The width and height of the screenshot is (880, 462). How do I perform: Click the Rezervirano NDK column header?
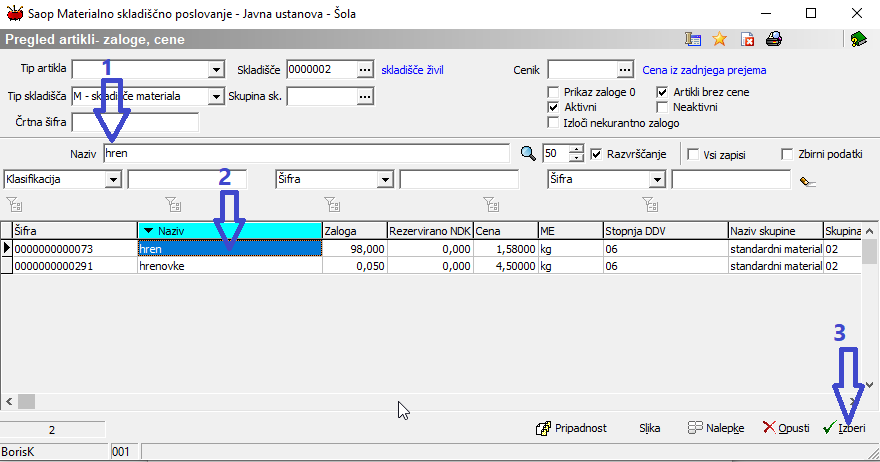coord(430,231)
